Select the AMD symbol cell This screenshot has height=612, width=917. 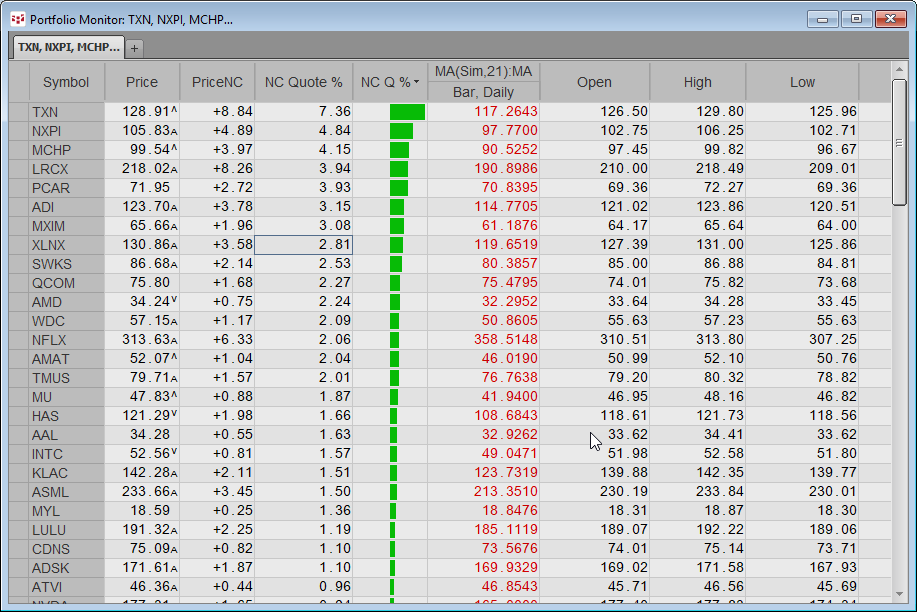(66, 302)
